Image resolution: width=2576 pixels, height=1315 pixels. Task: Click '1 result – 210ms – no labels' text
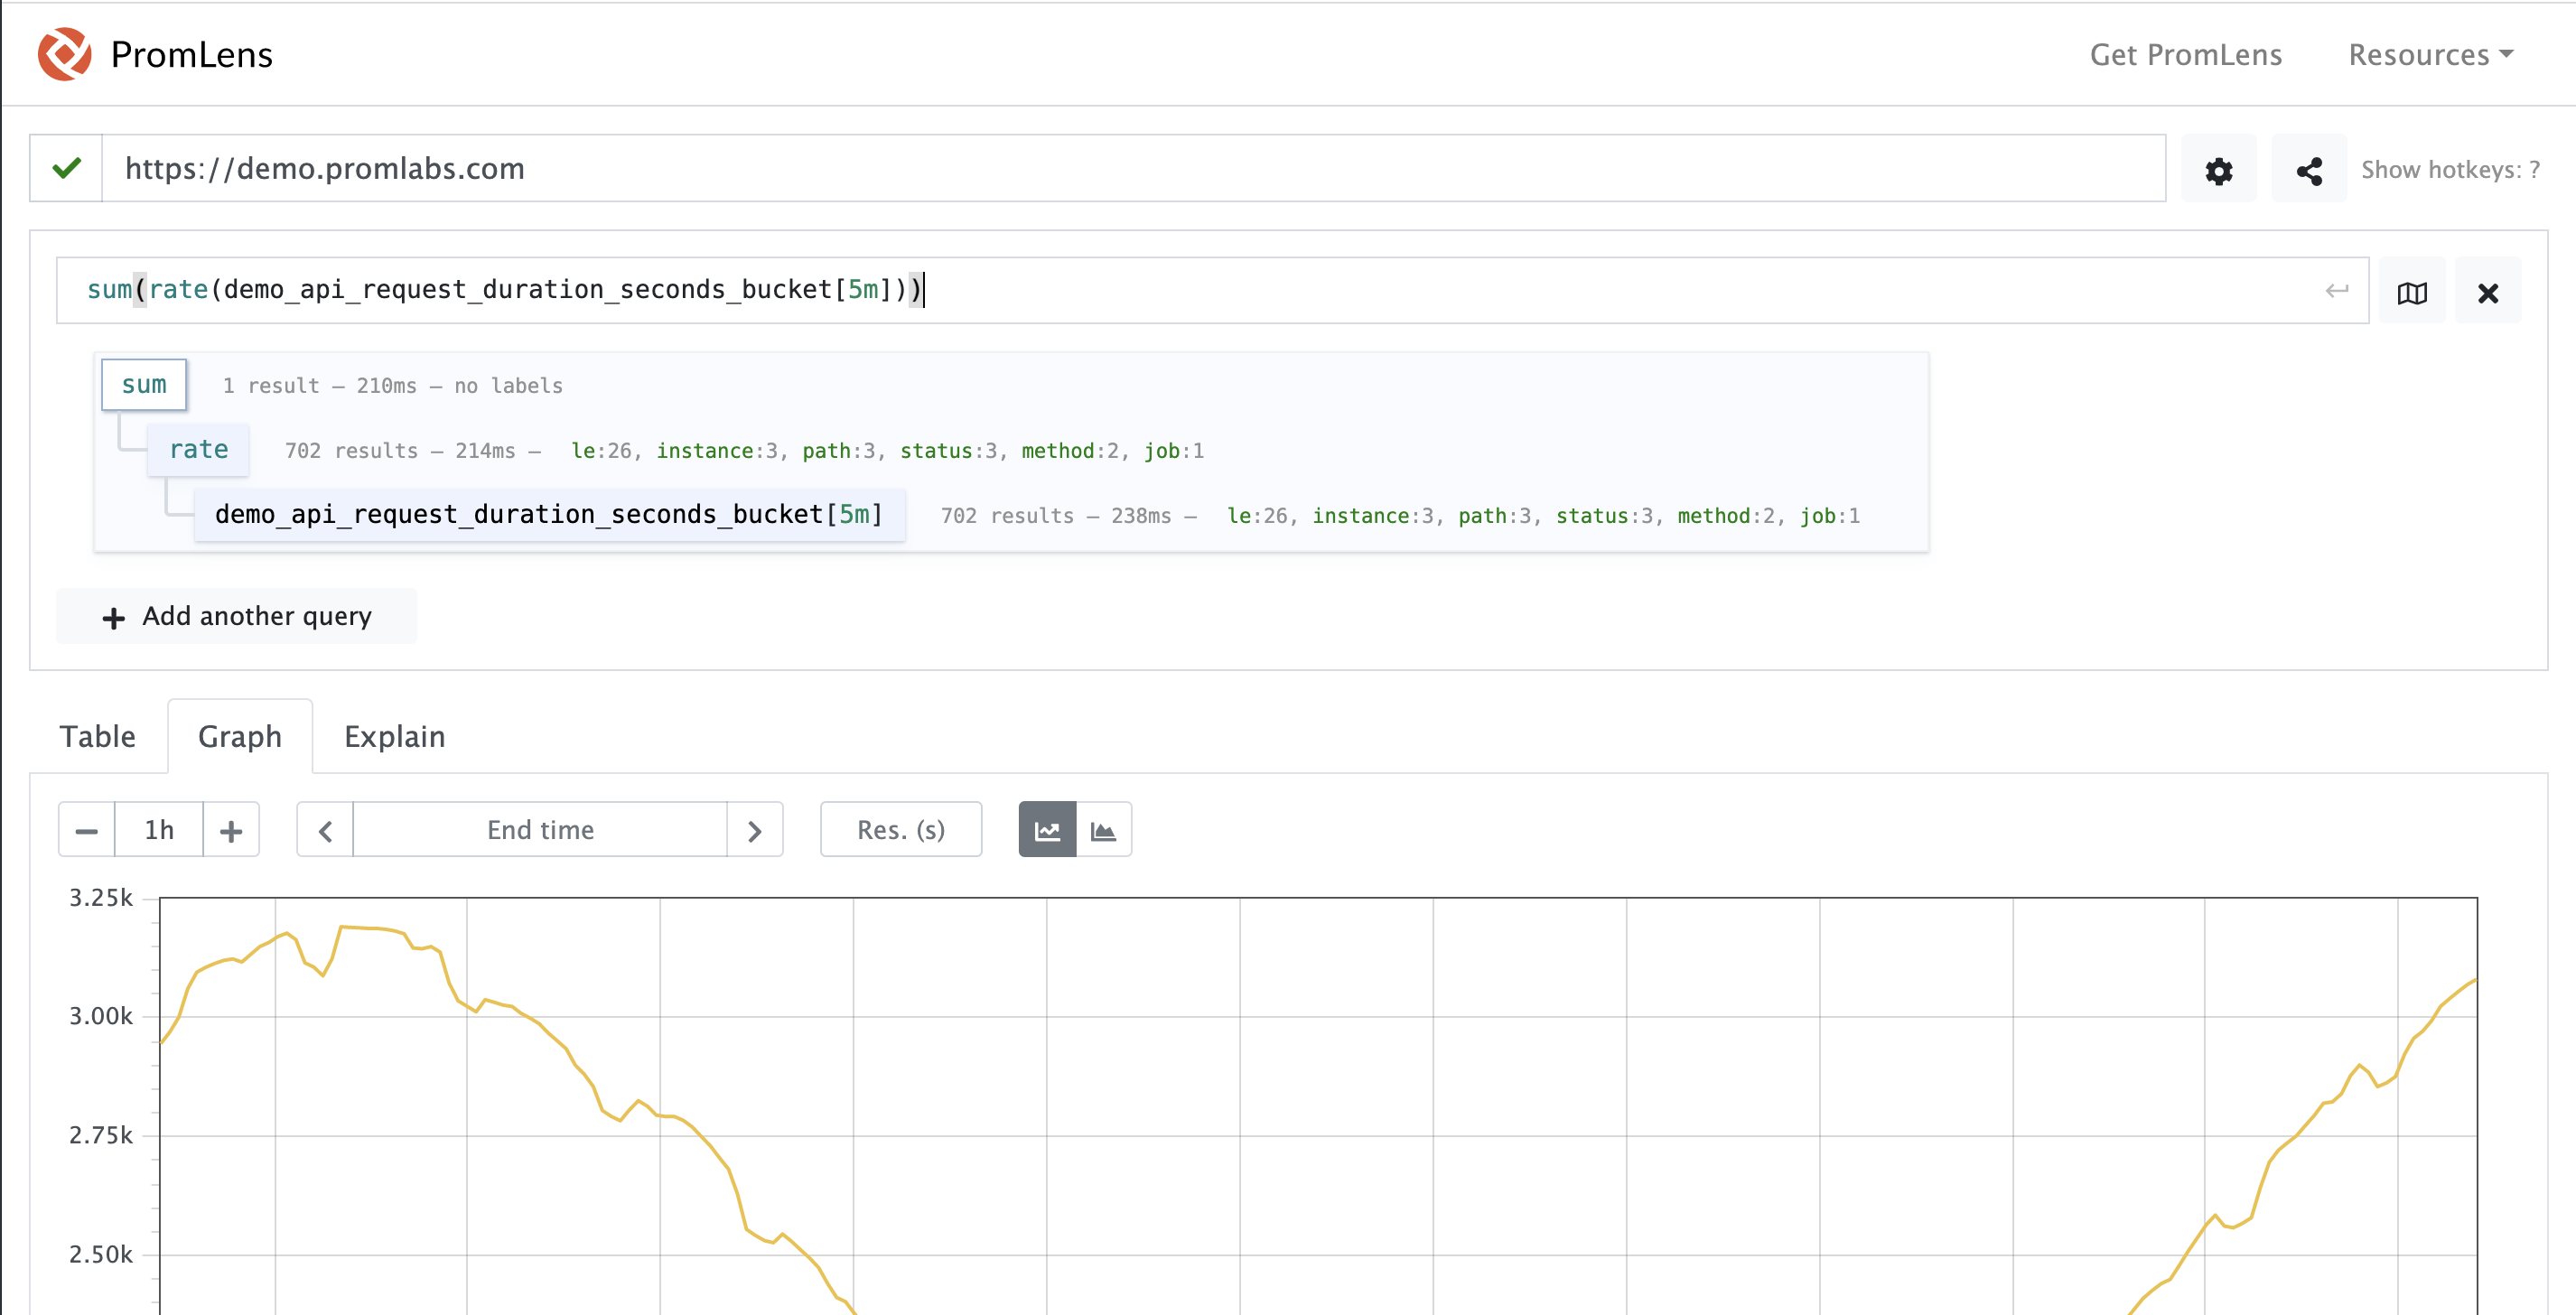(x=392, y=386)
